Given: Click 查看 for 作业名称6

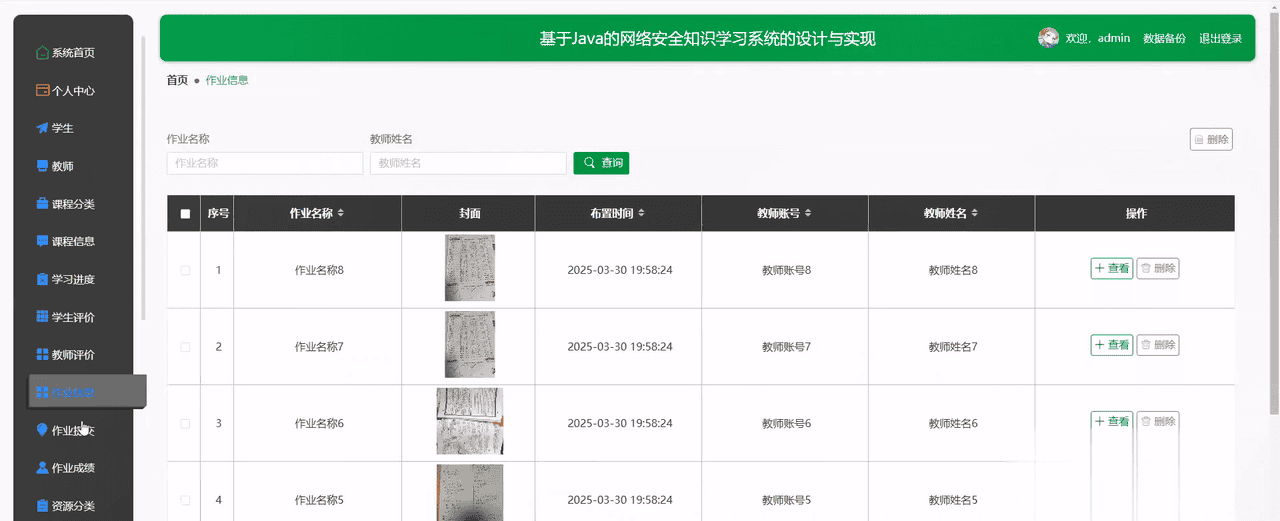Looking at the screenshot, I should click(1111, 421).
